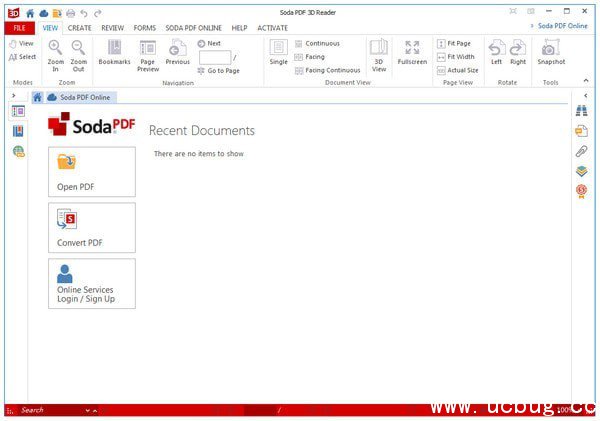This screenshot has width=600, height=421.
Task: Click the open folder icon in quick access toolbar
Action: [57, 13]
